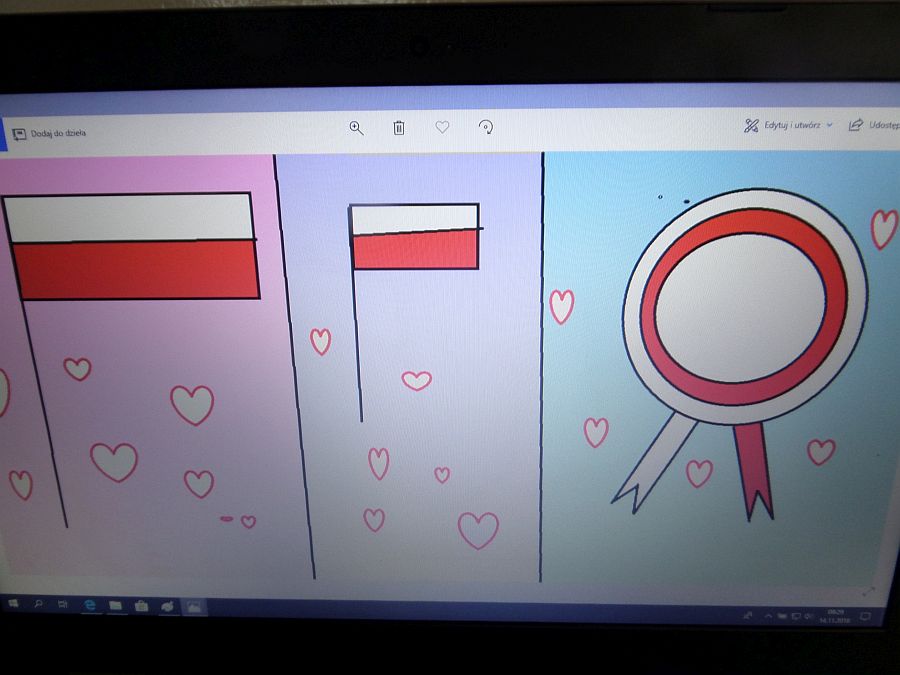Open File Explorer from the taskbar

click(116, 606)
